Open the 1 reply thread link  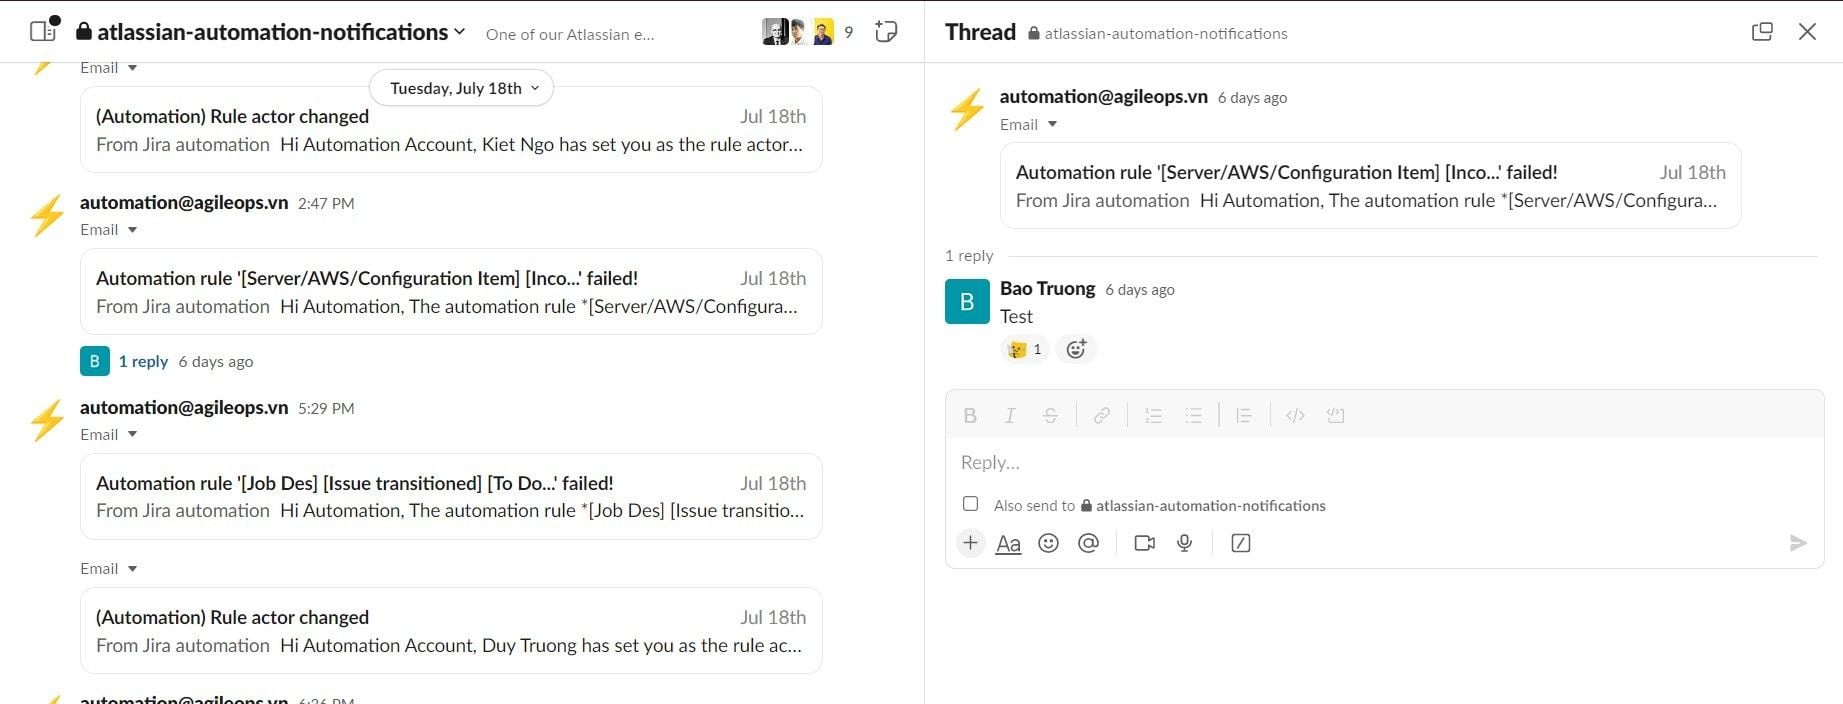pyautogui.click(x=143, y=361)
